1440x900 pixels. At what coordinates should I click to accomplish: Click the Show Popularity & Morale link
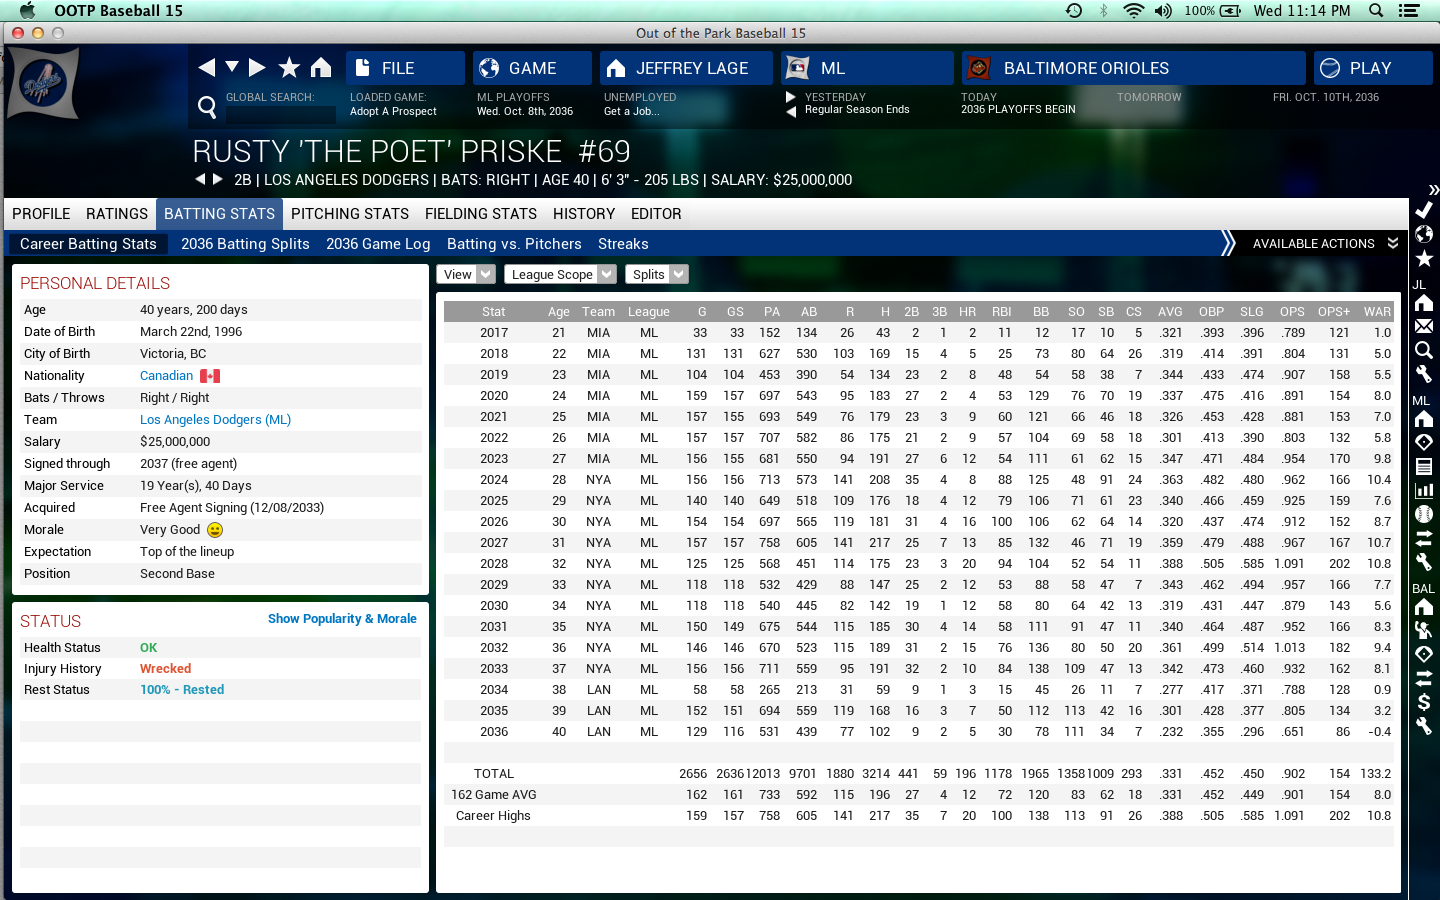(x=342, y=619)
